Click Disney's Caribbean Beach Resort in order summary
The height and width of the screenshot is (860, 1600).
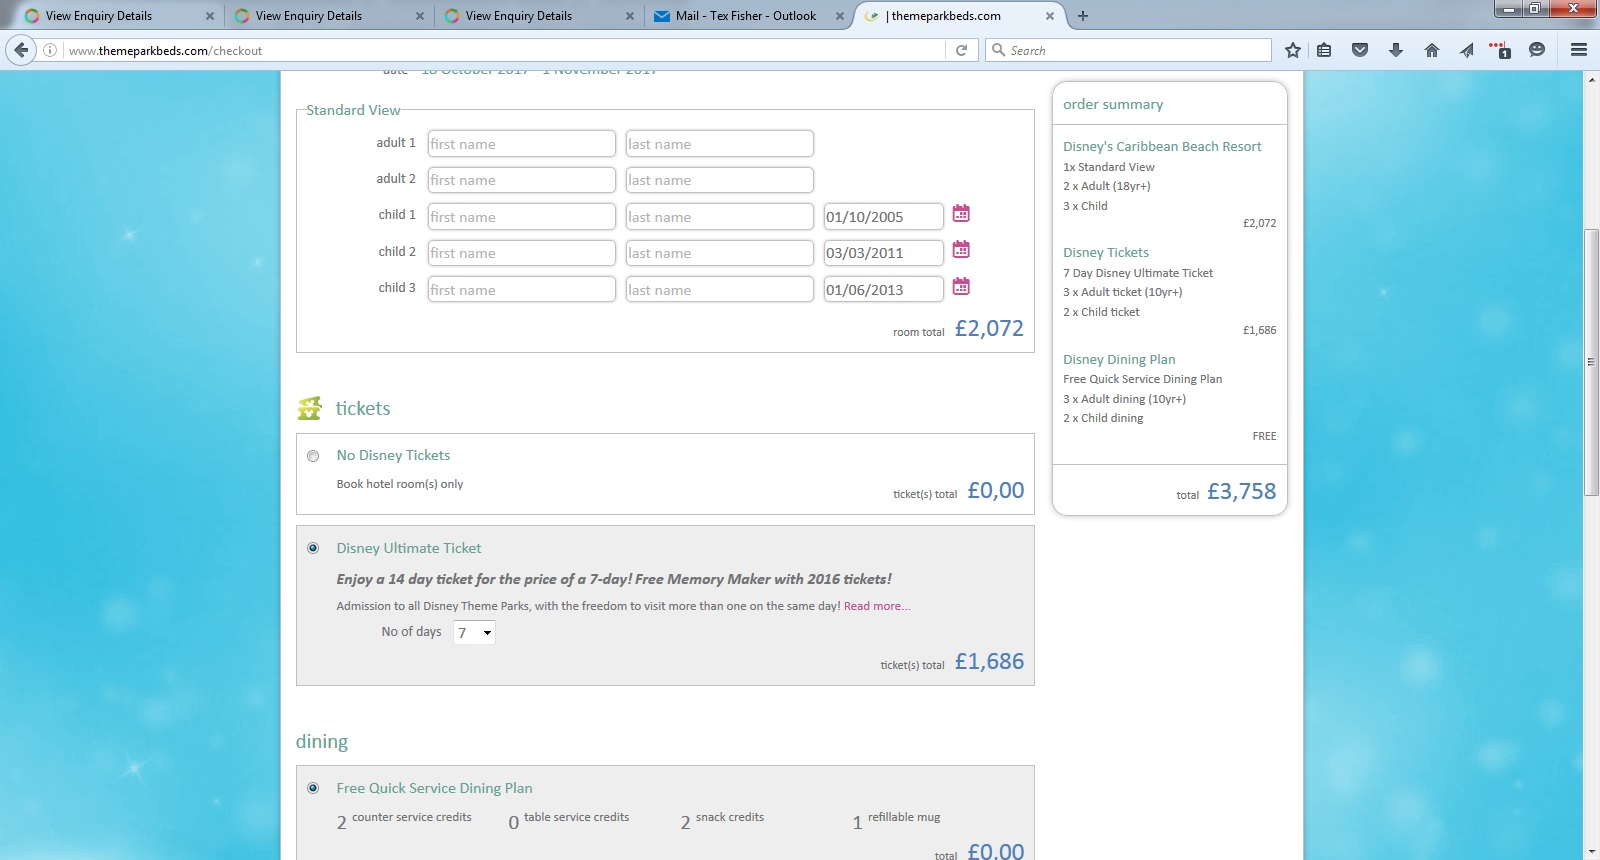(1162, 146)
